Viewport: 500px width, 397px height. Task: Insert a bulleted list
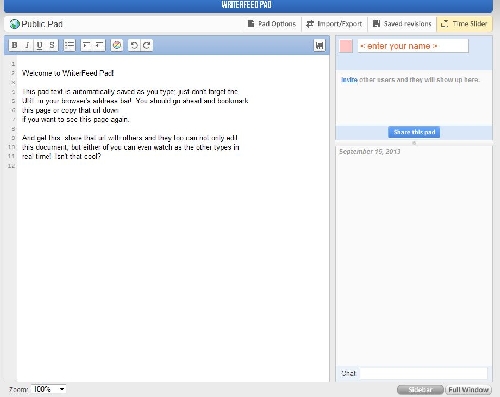(x=69, y=45)
